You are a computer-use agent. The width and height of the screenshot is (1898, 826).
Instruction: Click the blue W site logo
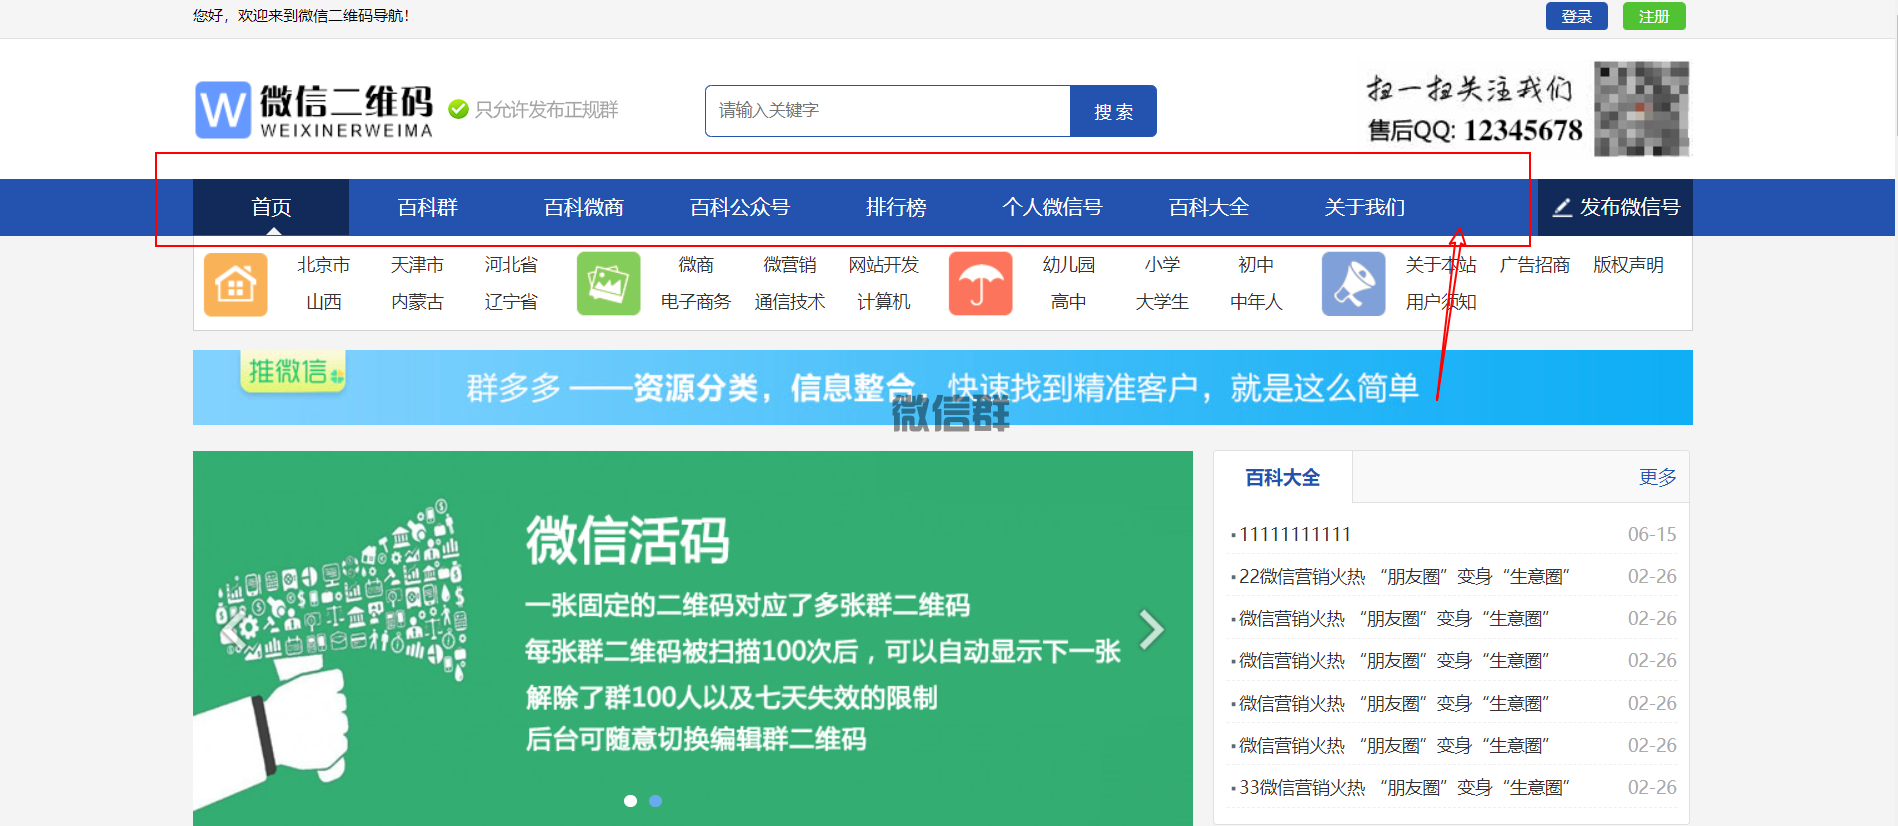tap(222, 110)
